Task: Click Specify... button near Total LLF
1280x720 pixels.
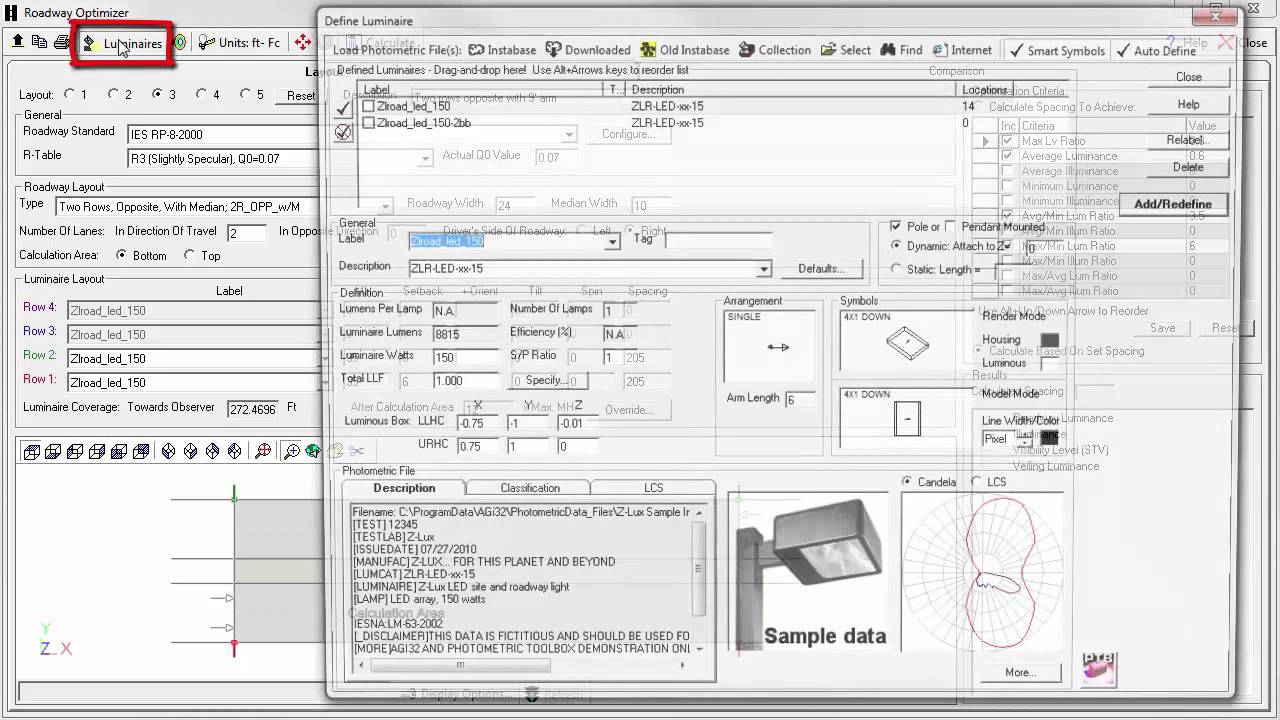Action: pyautogui.click(x=546, y=381)
